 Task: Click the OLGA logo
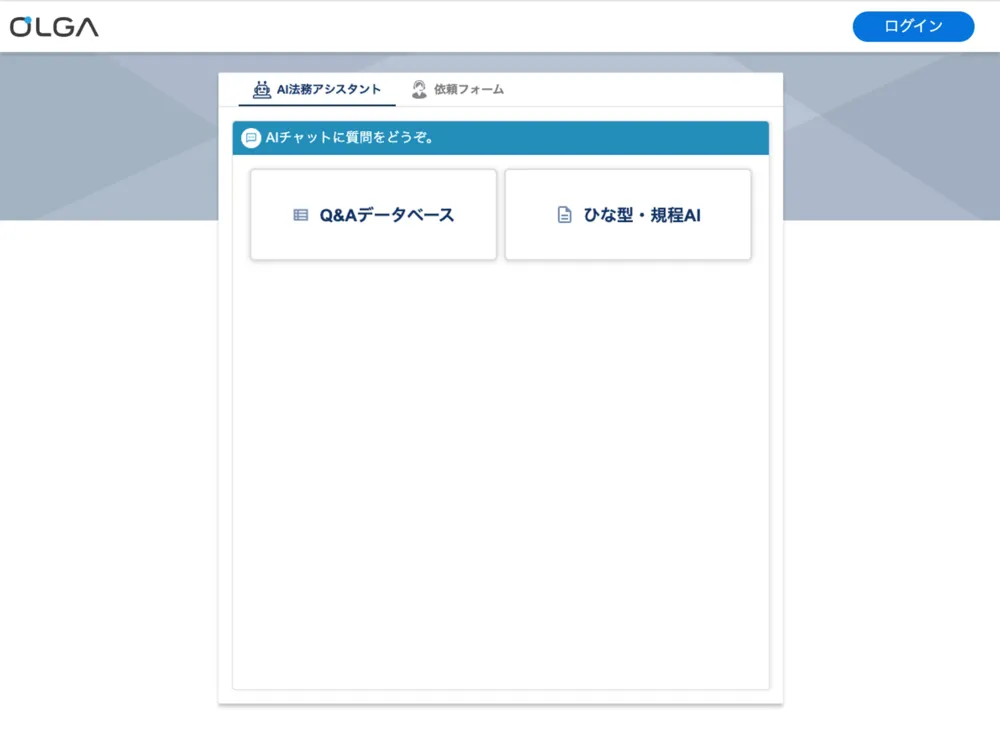pyautogui.click(x=55, y=27)
